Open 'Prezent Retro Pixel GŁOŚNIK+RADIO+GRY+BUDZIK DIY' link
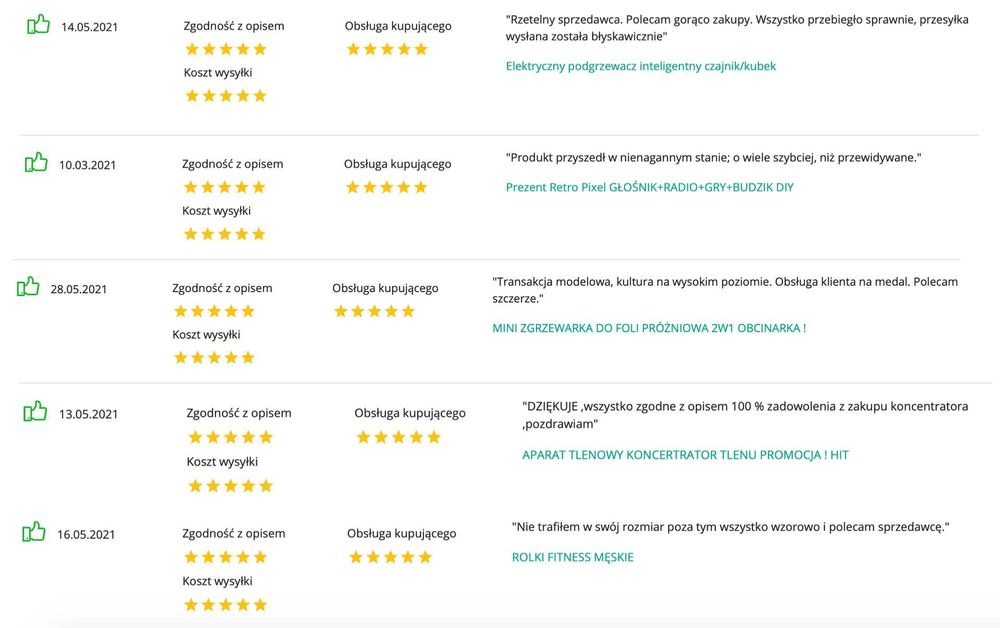The width and height of the screenshot is (1000, 628). pos(649,187)
